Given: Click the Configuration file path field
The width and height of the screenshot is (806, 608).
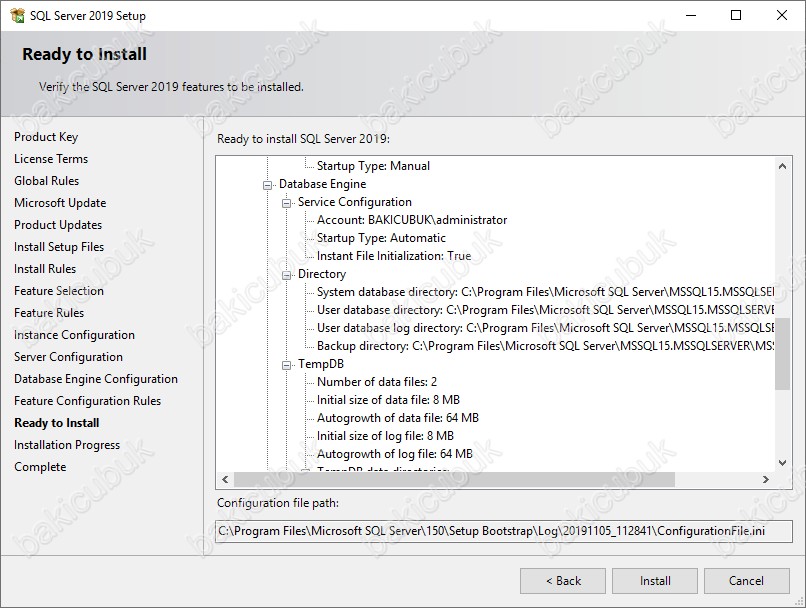Looking at the screenshot, I should (x=504, y=531).
